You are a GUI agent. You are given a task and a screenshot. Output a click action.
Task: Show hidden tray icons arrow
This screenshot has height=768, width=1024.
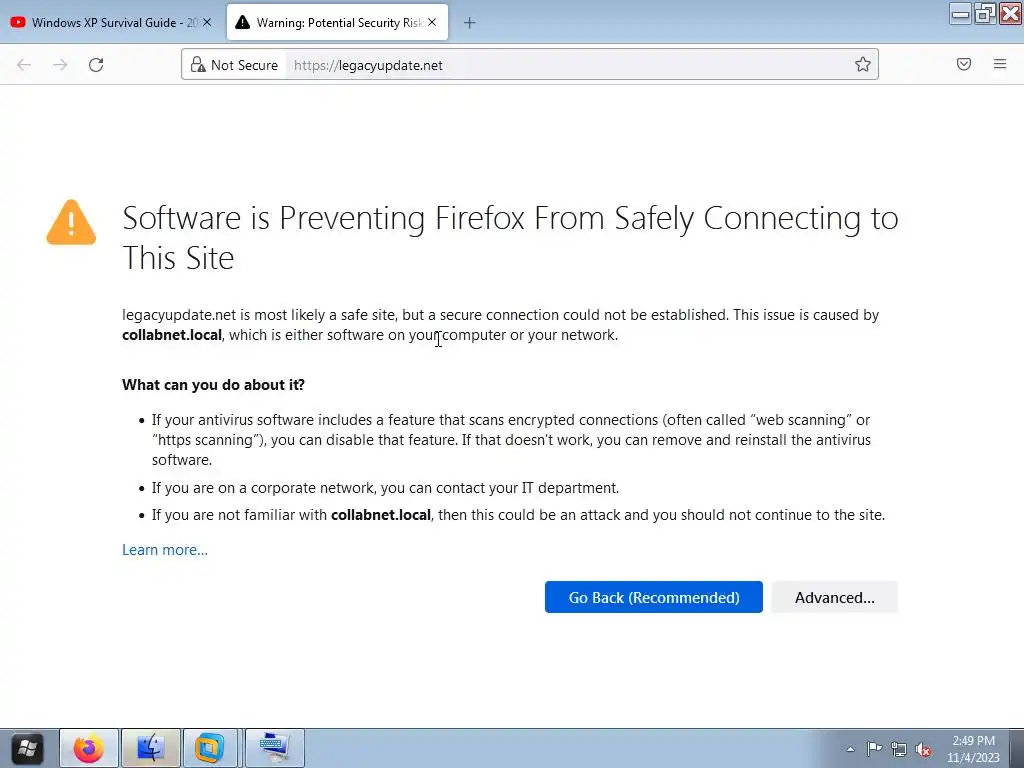click(x=850, y=749)
